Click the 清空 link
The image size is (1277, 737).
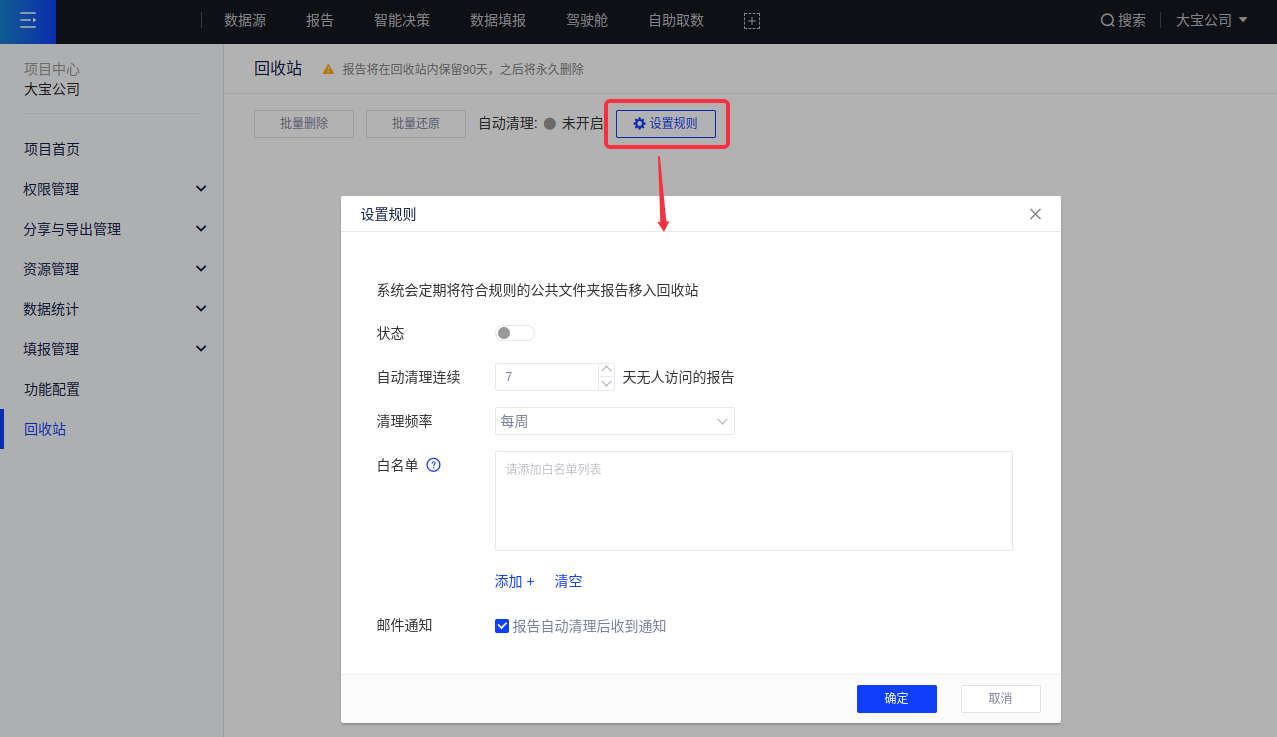pos(568,581)
